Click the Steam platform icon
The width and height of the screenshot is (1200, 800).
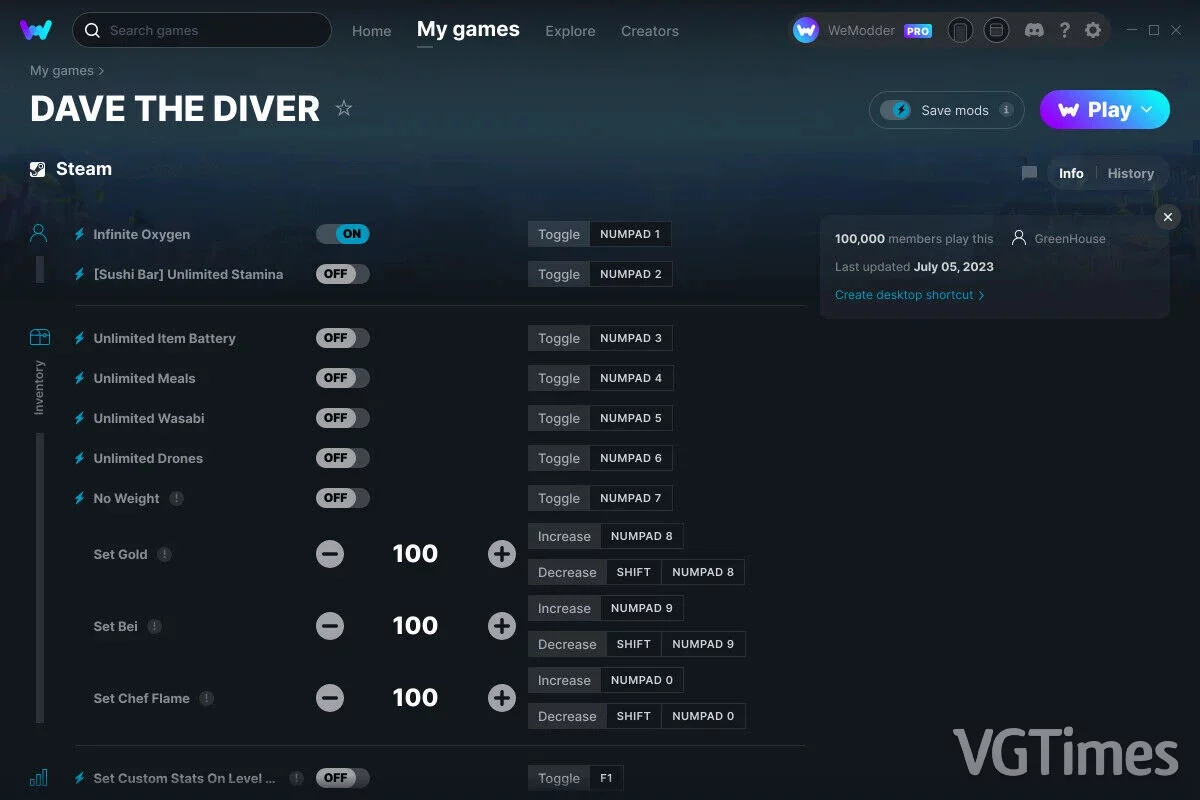point(38,169)
